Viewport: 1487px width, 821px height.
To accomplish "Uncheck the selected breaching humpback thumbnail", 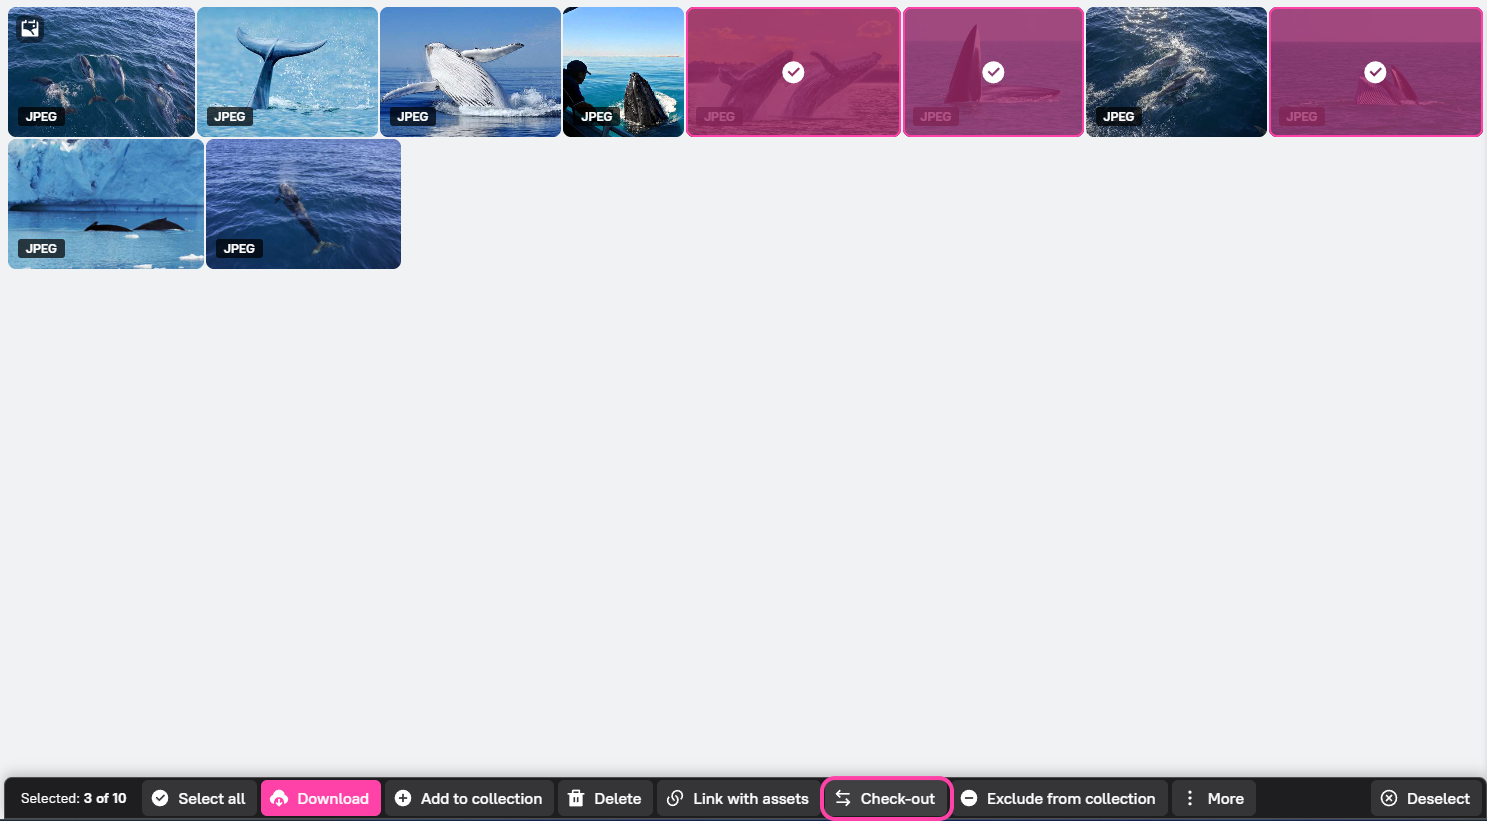I will [x=793, y=71].
